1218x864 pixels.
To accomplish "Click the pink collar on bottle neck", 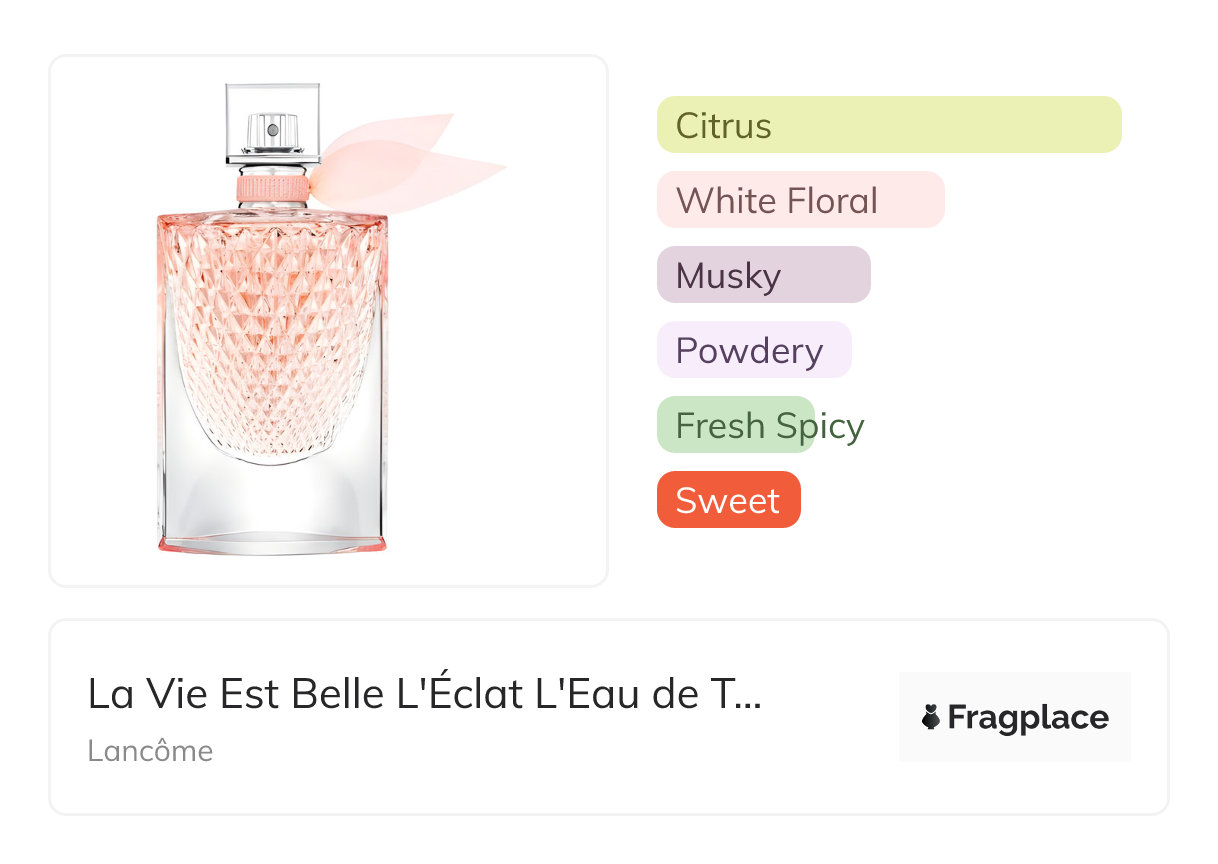I will (x=271, y=188).
